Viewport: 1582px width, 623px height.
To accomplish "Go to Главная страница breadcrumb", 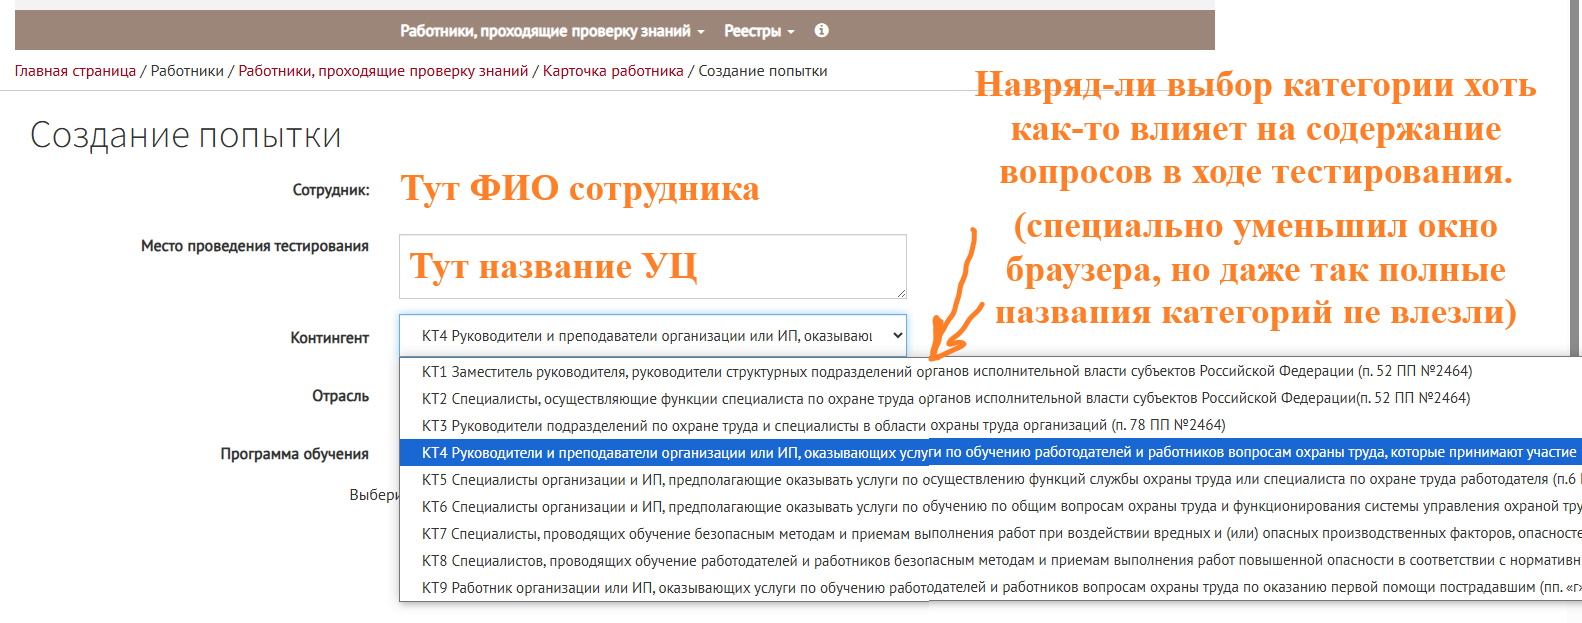I will (75, 71).
